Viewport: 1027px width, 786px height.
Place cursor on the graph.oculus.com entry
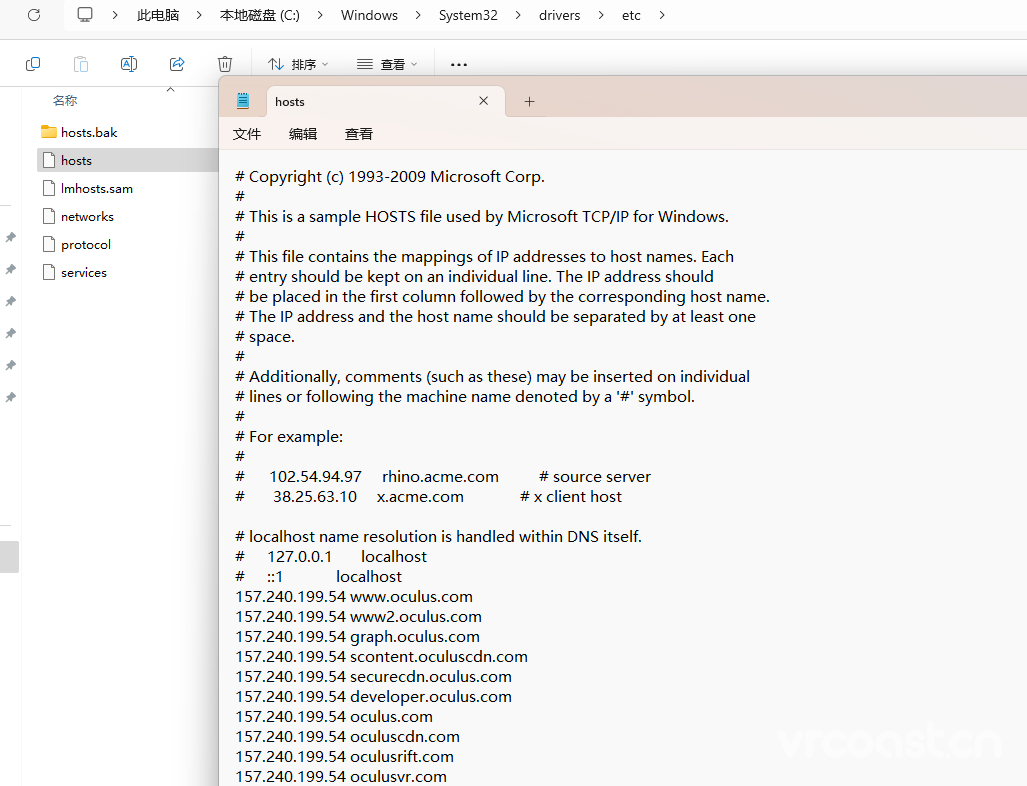pos(358,637)
